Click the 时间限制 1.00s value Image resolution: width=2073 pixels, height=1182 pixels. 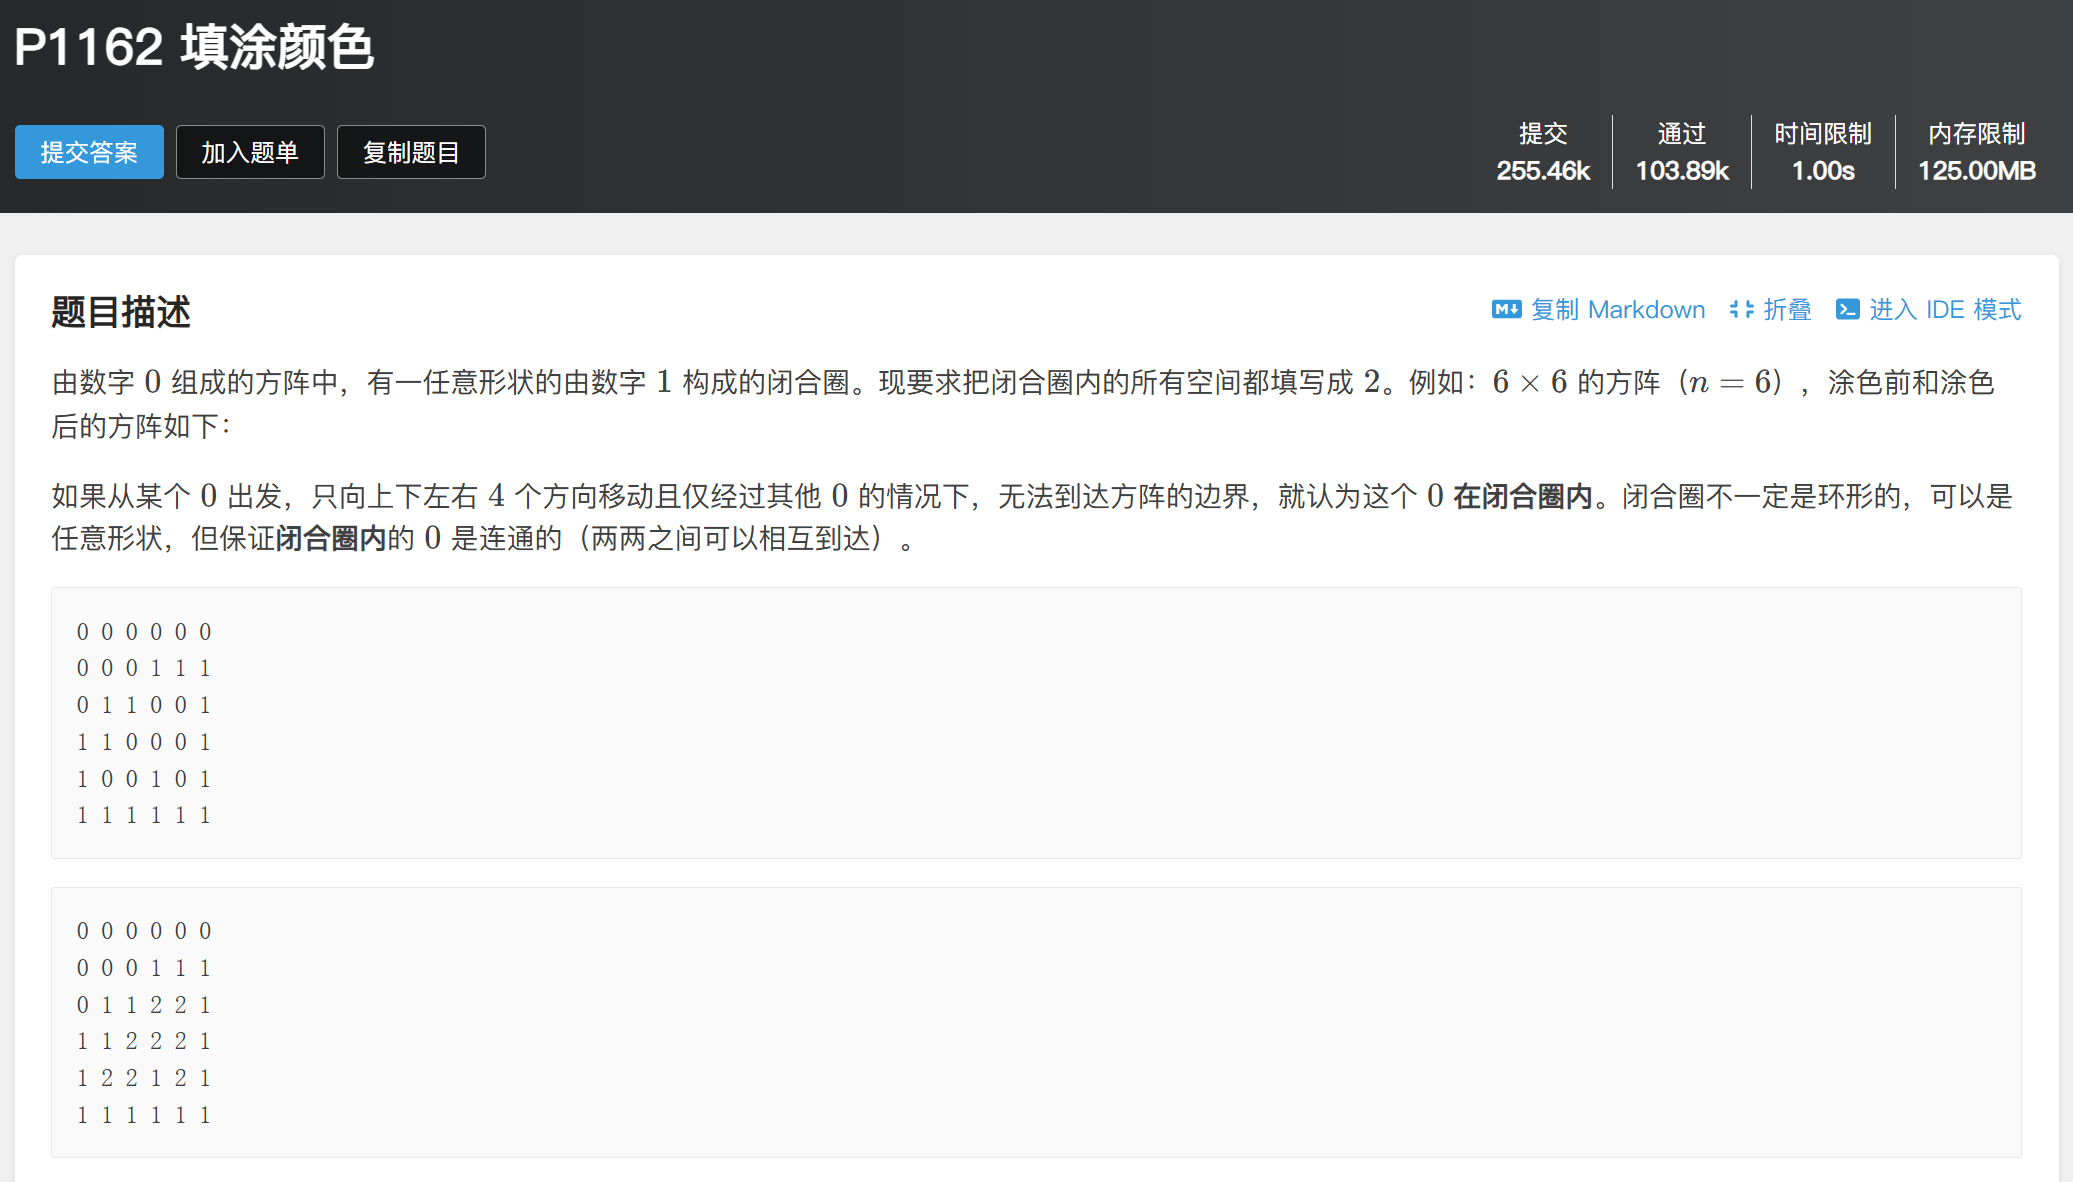tap(1822, 171)
